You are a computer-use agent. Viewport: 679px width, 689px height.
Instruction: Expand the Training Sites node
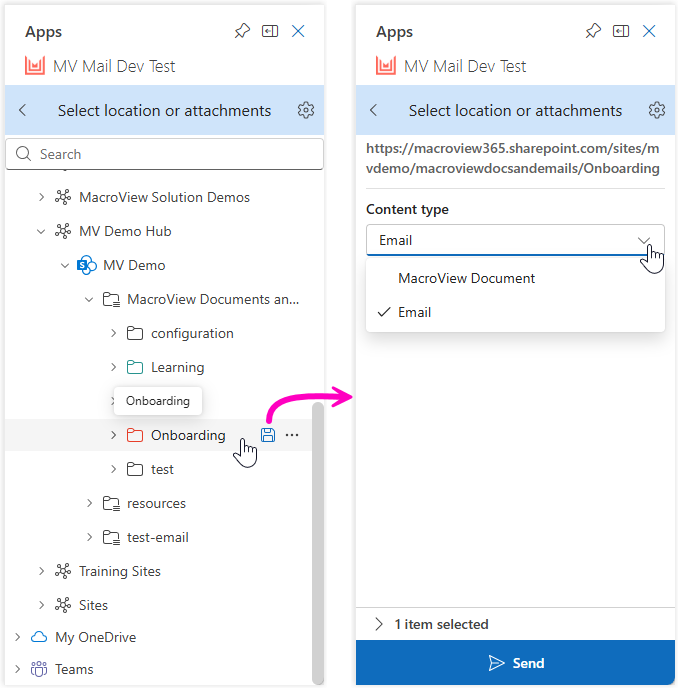(41, 571)
